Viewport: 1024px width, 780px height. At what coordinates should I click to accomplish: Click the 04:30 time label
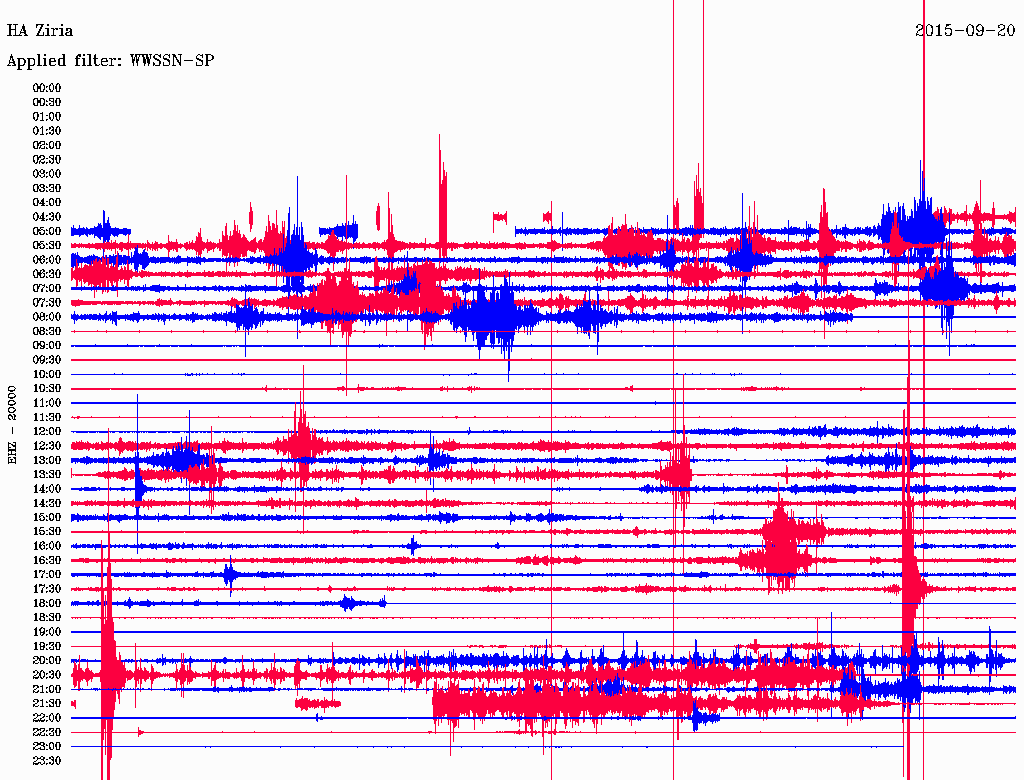(47, 217)
